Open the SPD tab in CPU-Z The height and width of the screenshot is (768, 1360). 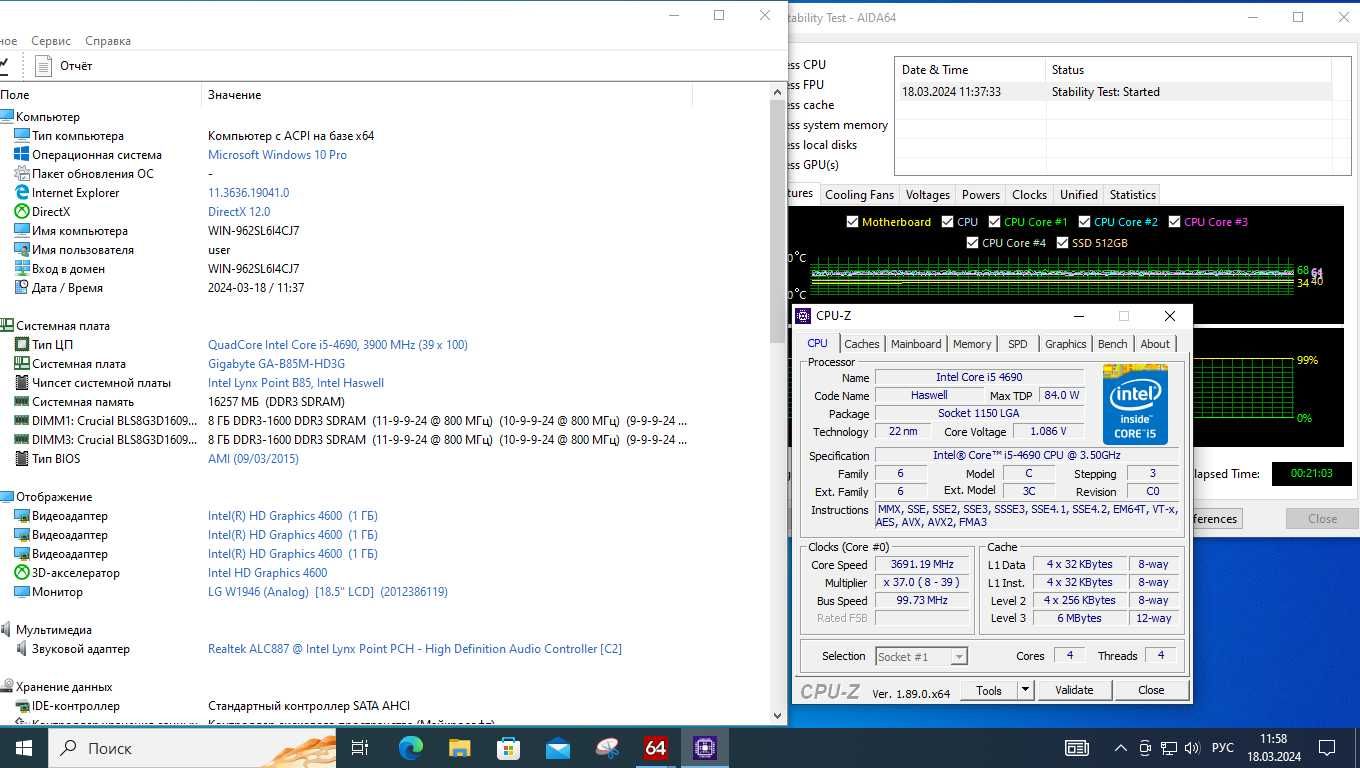tap(1018, 344)
